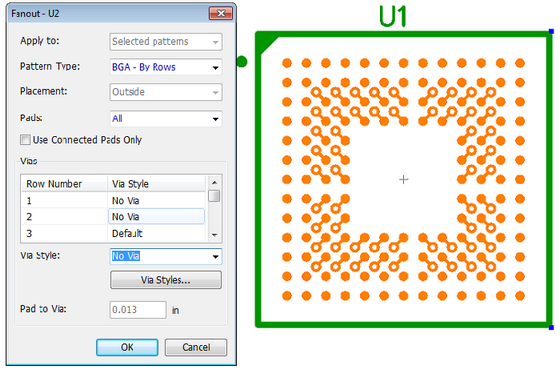Viewport: 560px width, 370px height.
Task: Select row 1 'No Via' style cell
Action: [156, 201]
